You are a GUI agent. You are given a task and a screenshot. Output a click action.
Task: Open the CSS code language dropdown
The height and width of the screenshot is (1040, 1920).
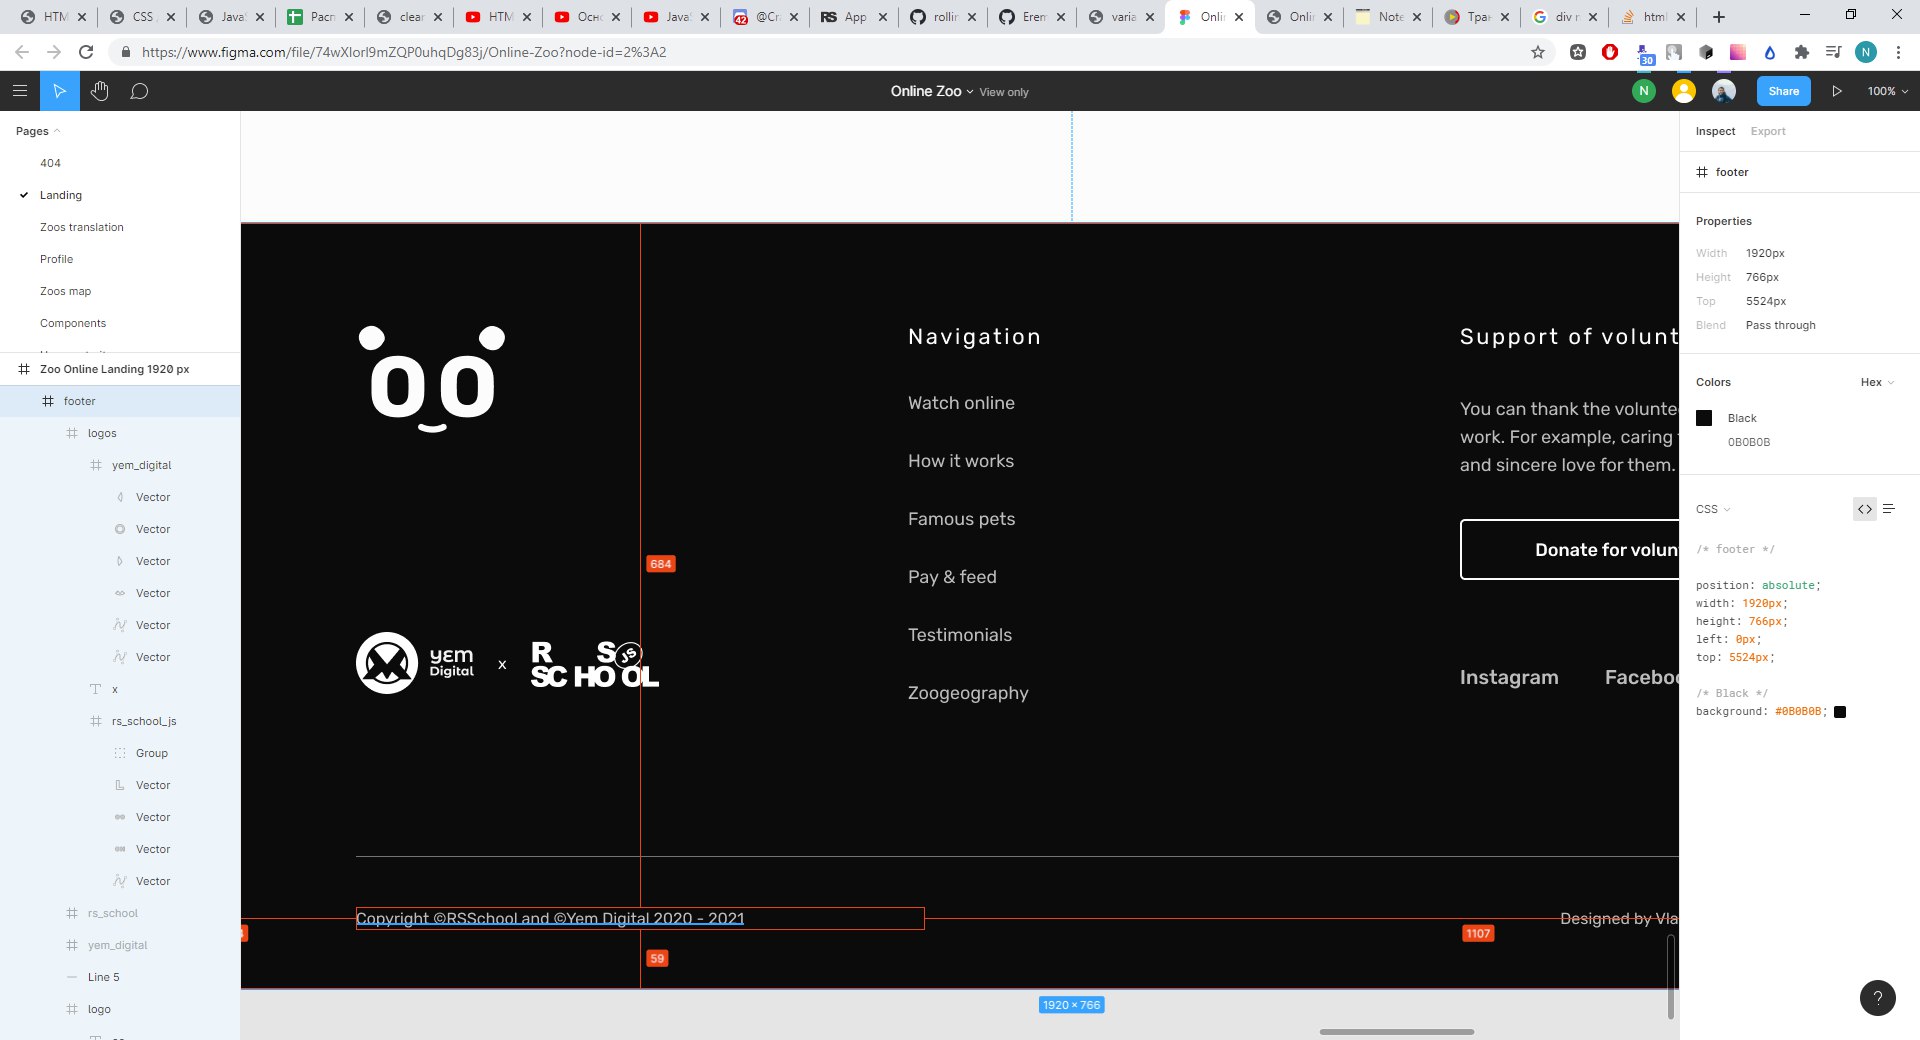[x=1712, y=509]
